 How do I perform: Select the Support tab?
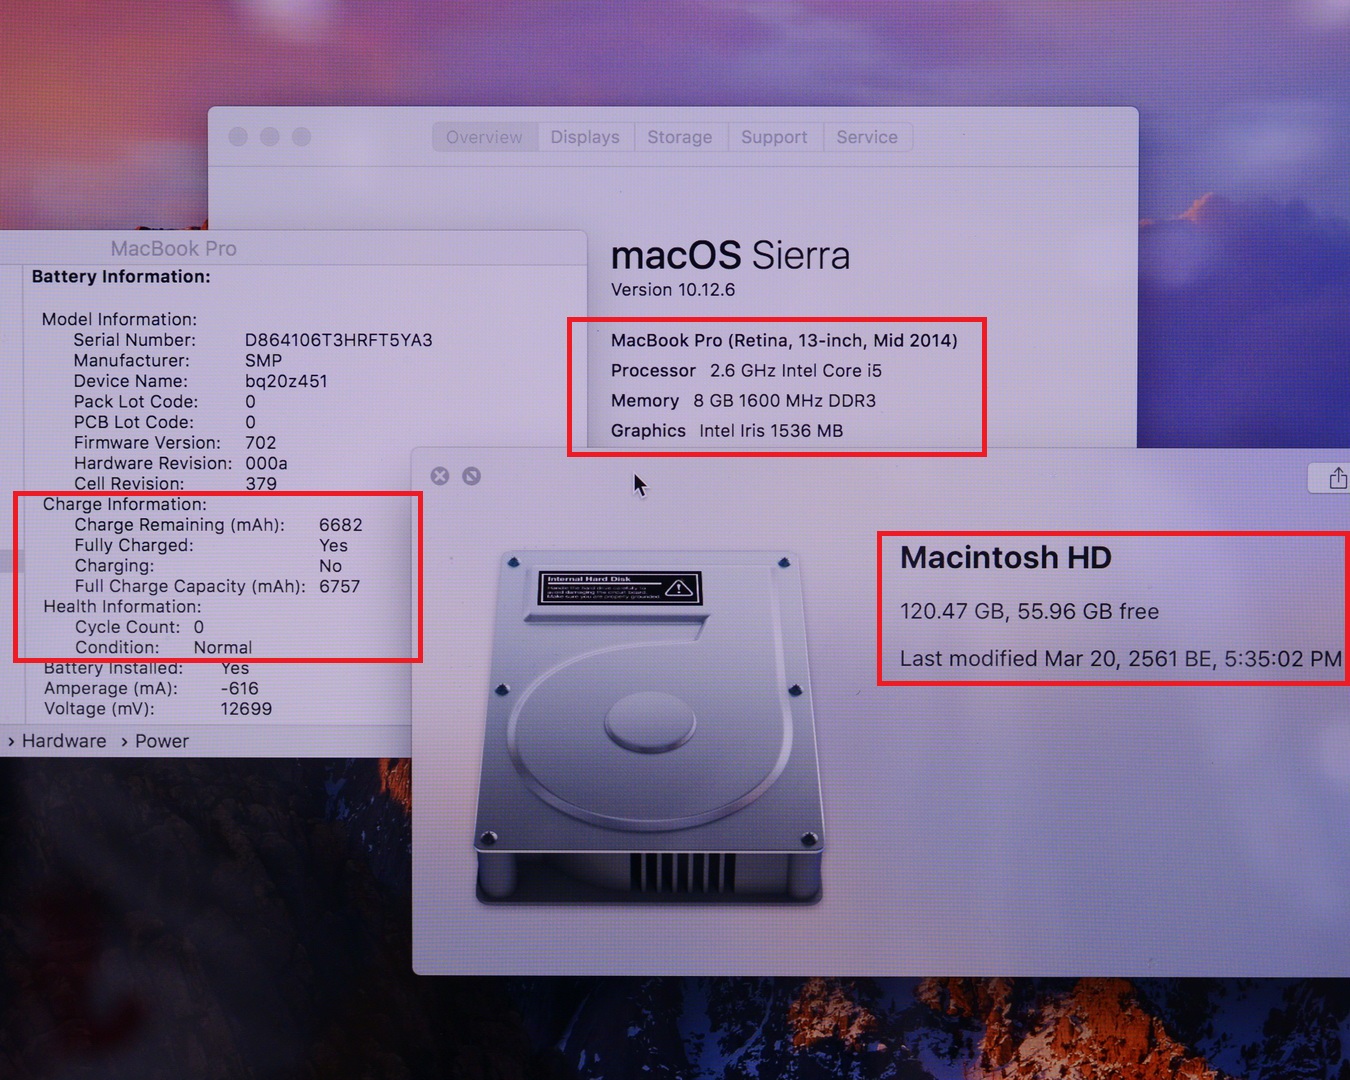pyautogui.click(x=774, y=137)
